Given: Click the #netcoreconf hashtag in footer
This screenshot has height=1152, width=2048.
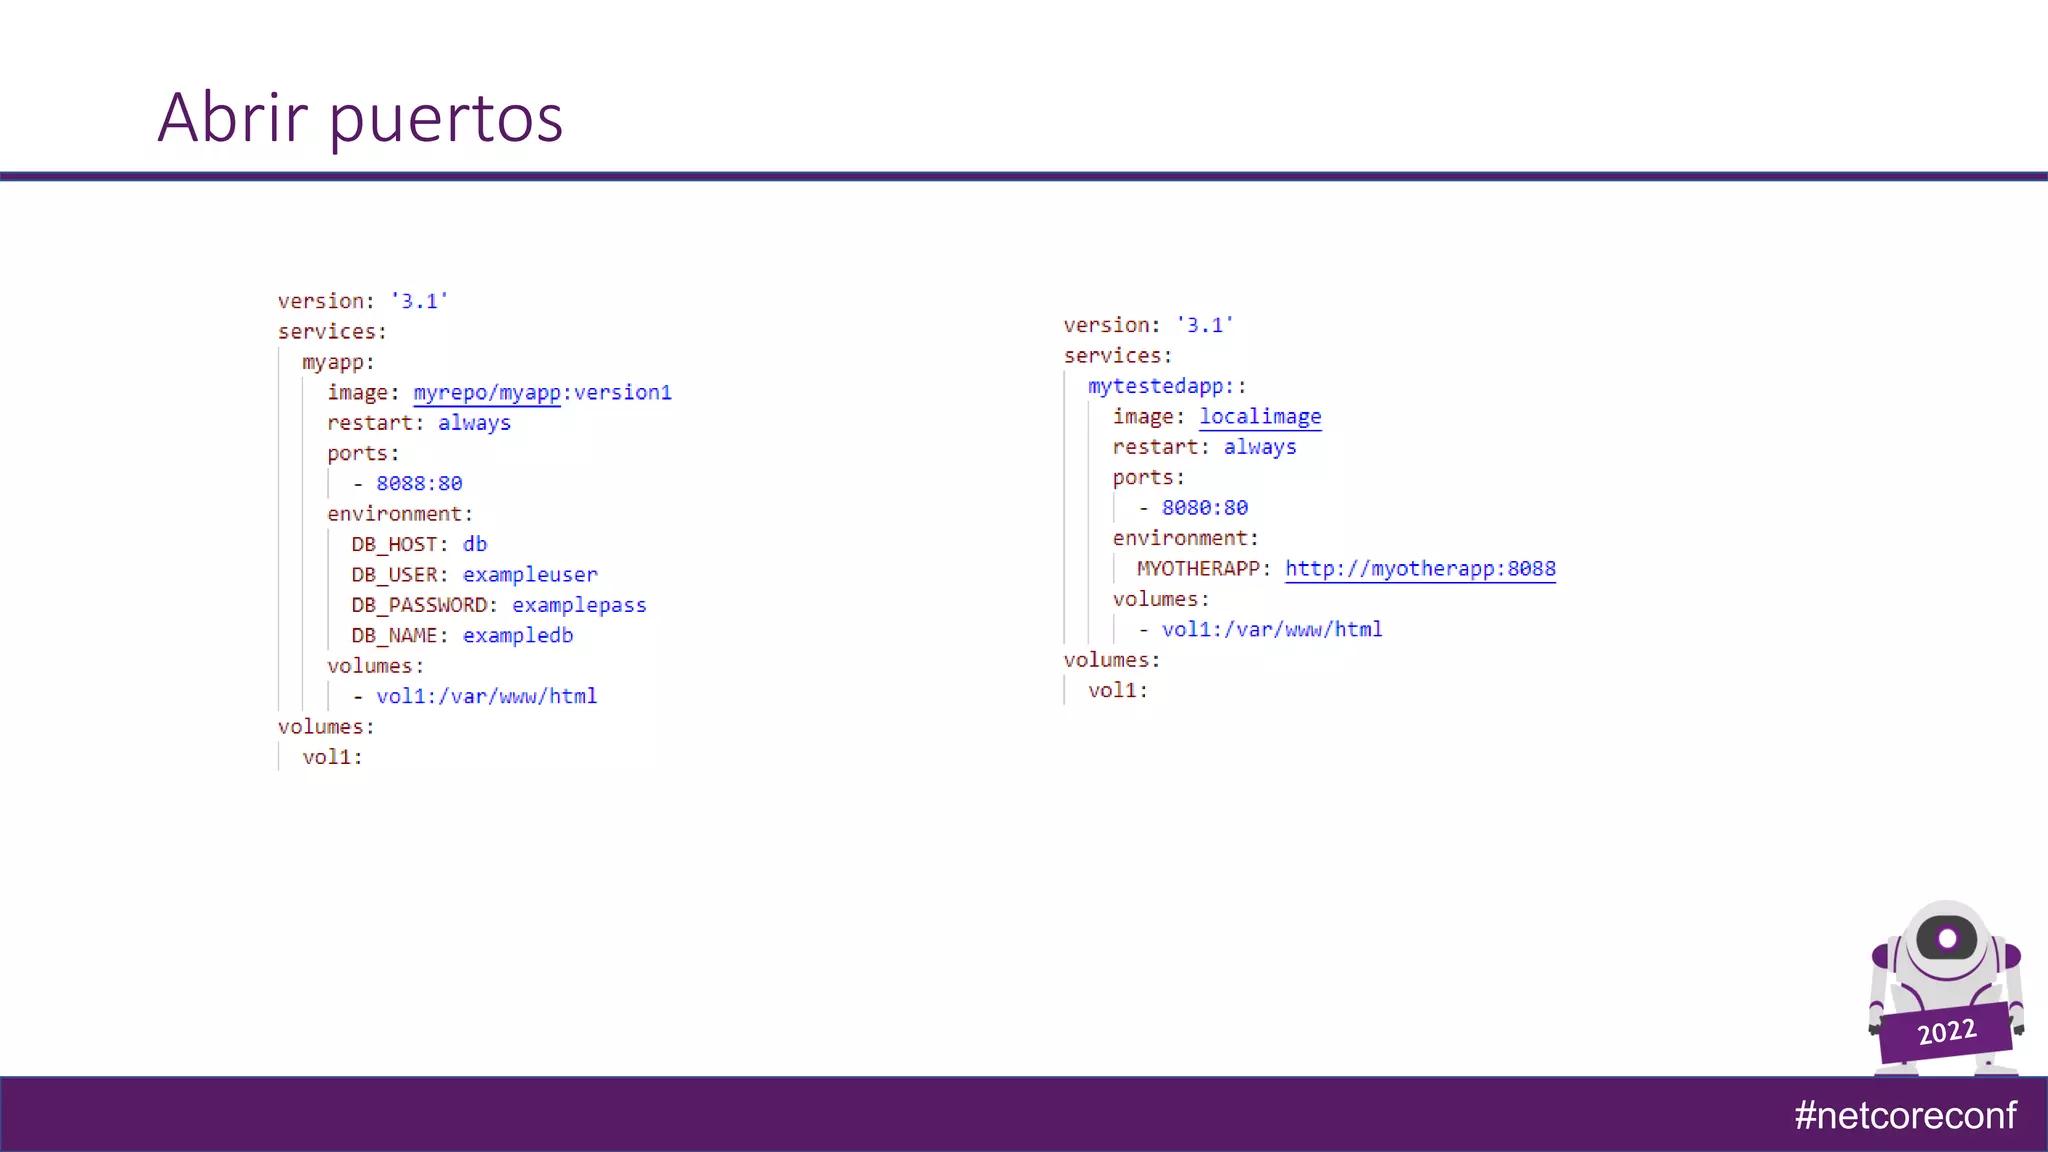Looking at the screenshot, I should [x=1906, y=1115].
